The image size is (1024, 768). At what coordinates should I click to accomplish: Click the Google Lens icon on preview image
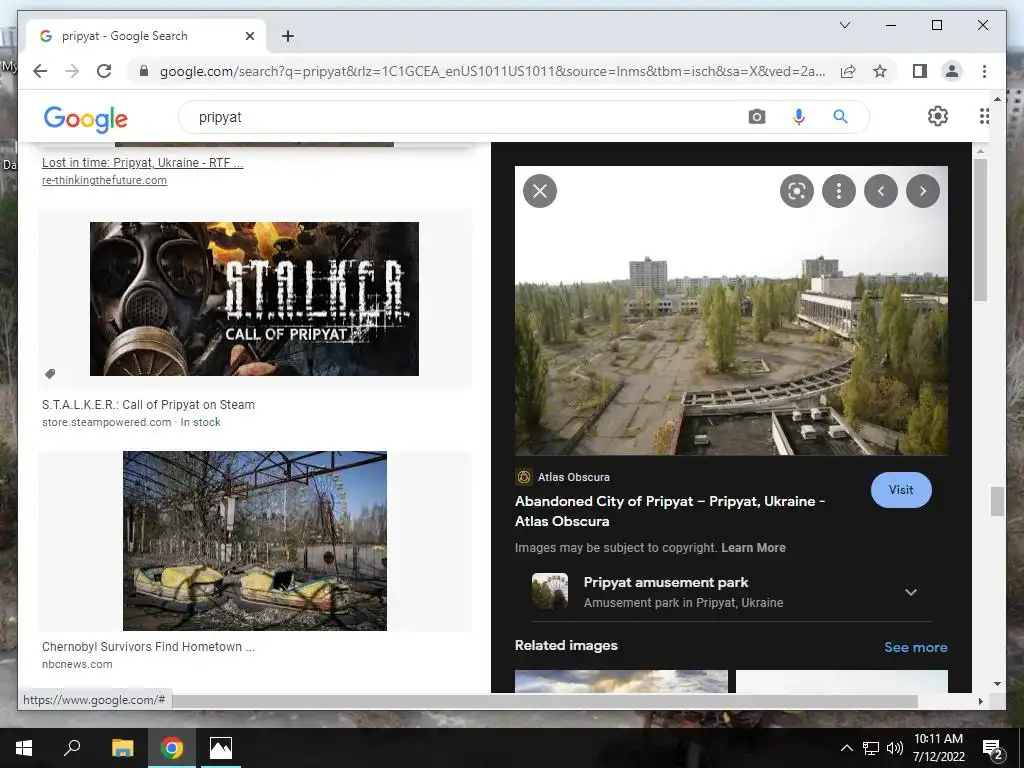coord(797,191)
